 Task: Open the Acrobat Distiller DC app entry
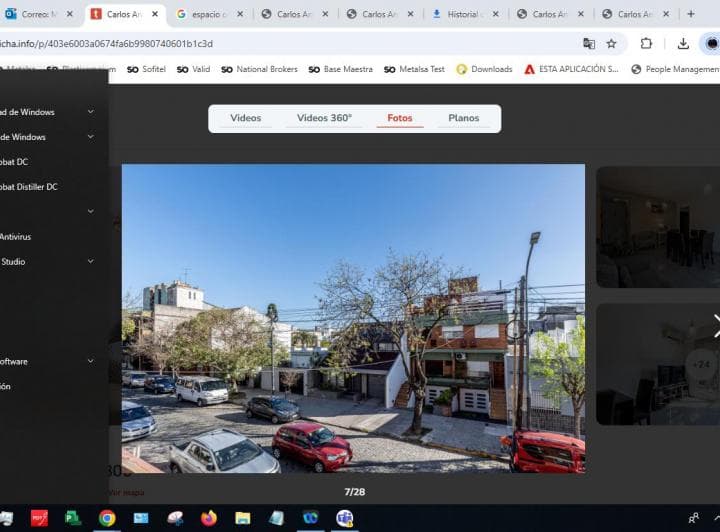pos(30,187)
